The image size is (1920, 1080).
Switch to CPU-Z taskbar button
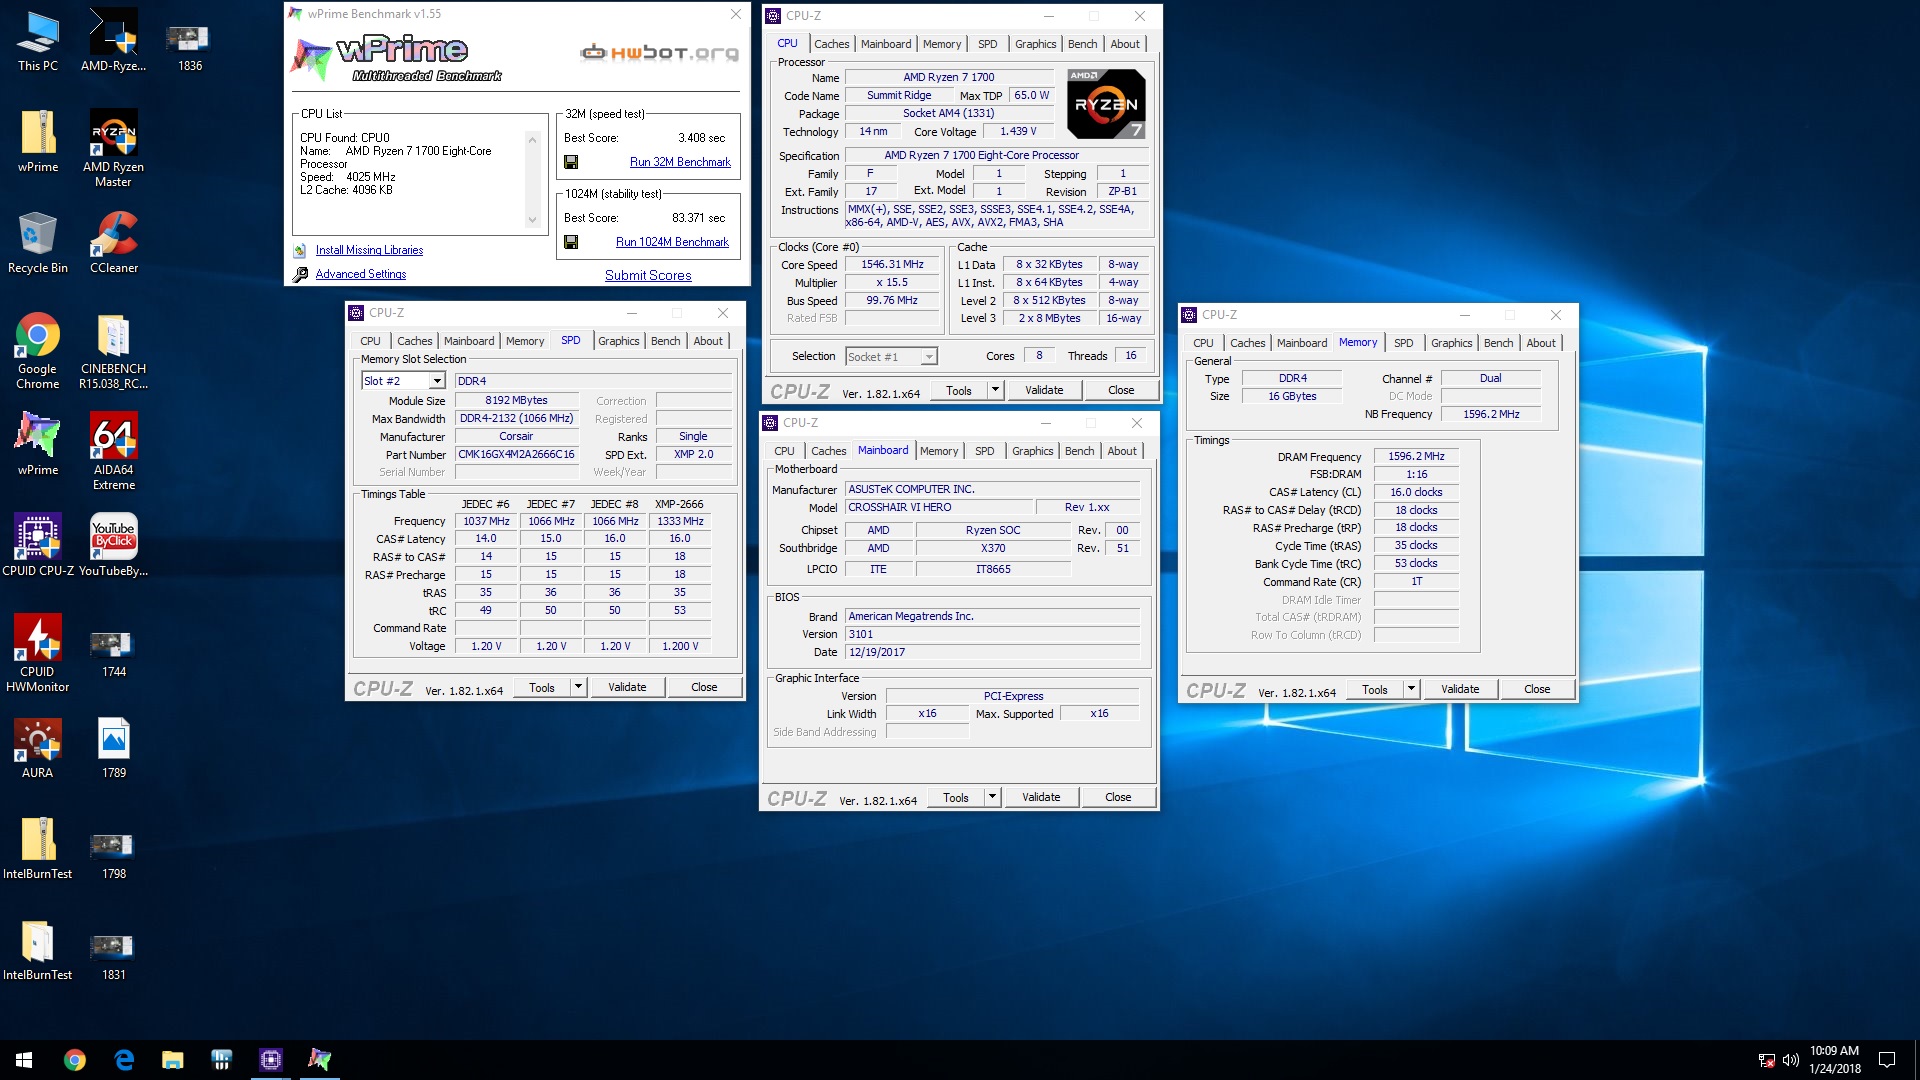coord(271,1060)
